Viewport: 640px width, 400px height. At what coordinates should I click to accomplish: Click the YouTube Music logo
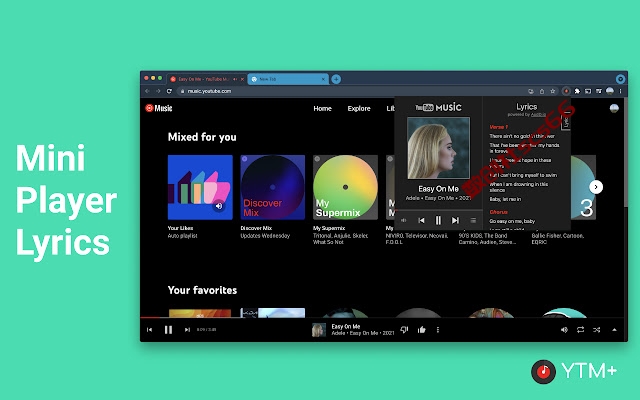coord(159,108)
